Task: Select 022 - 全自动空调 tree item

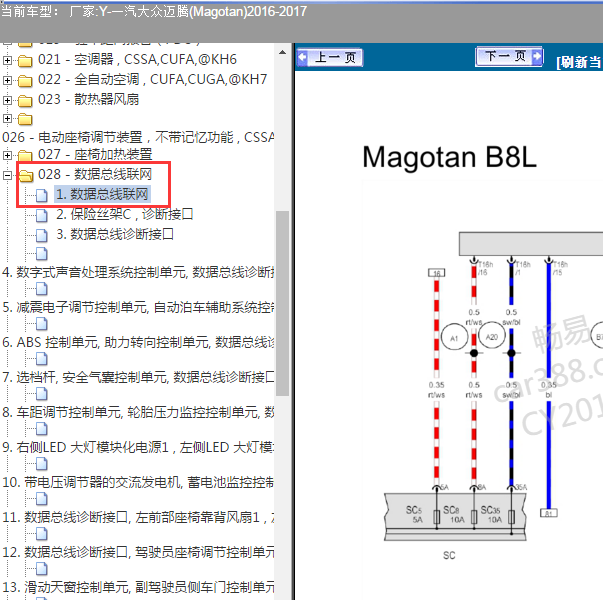Action: (x=152, y=80)
